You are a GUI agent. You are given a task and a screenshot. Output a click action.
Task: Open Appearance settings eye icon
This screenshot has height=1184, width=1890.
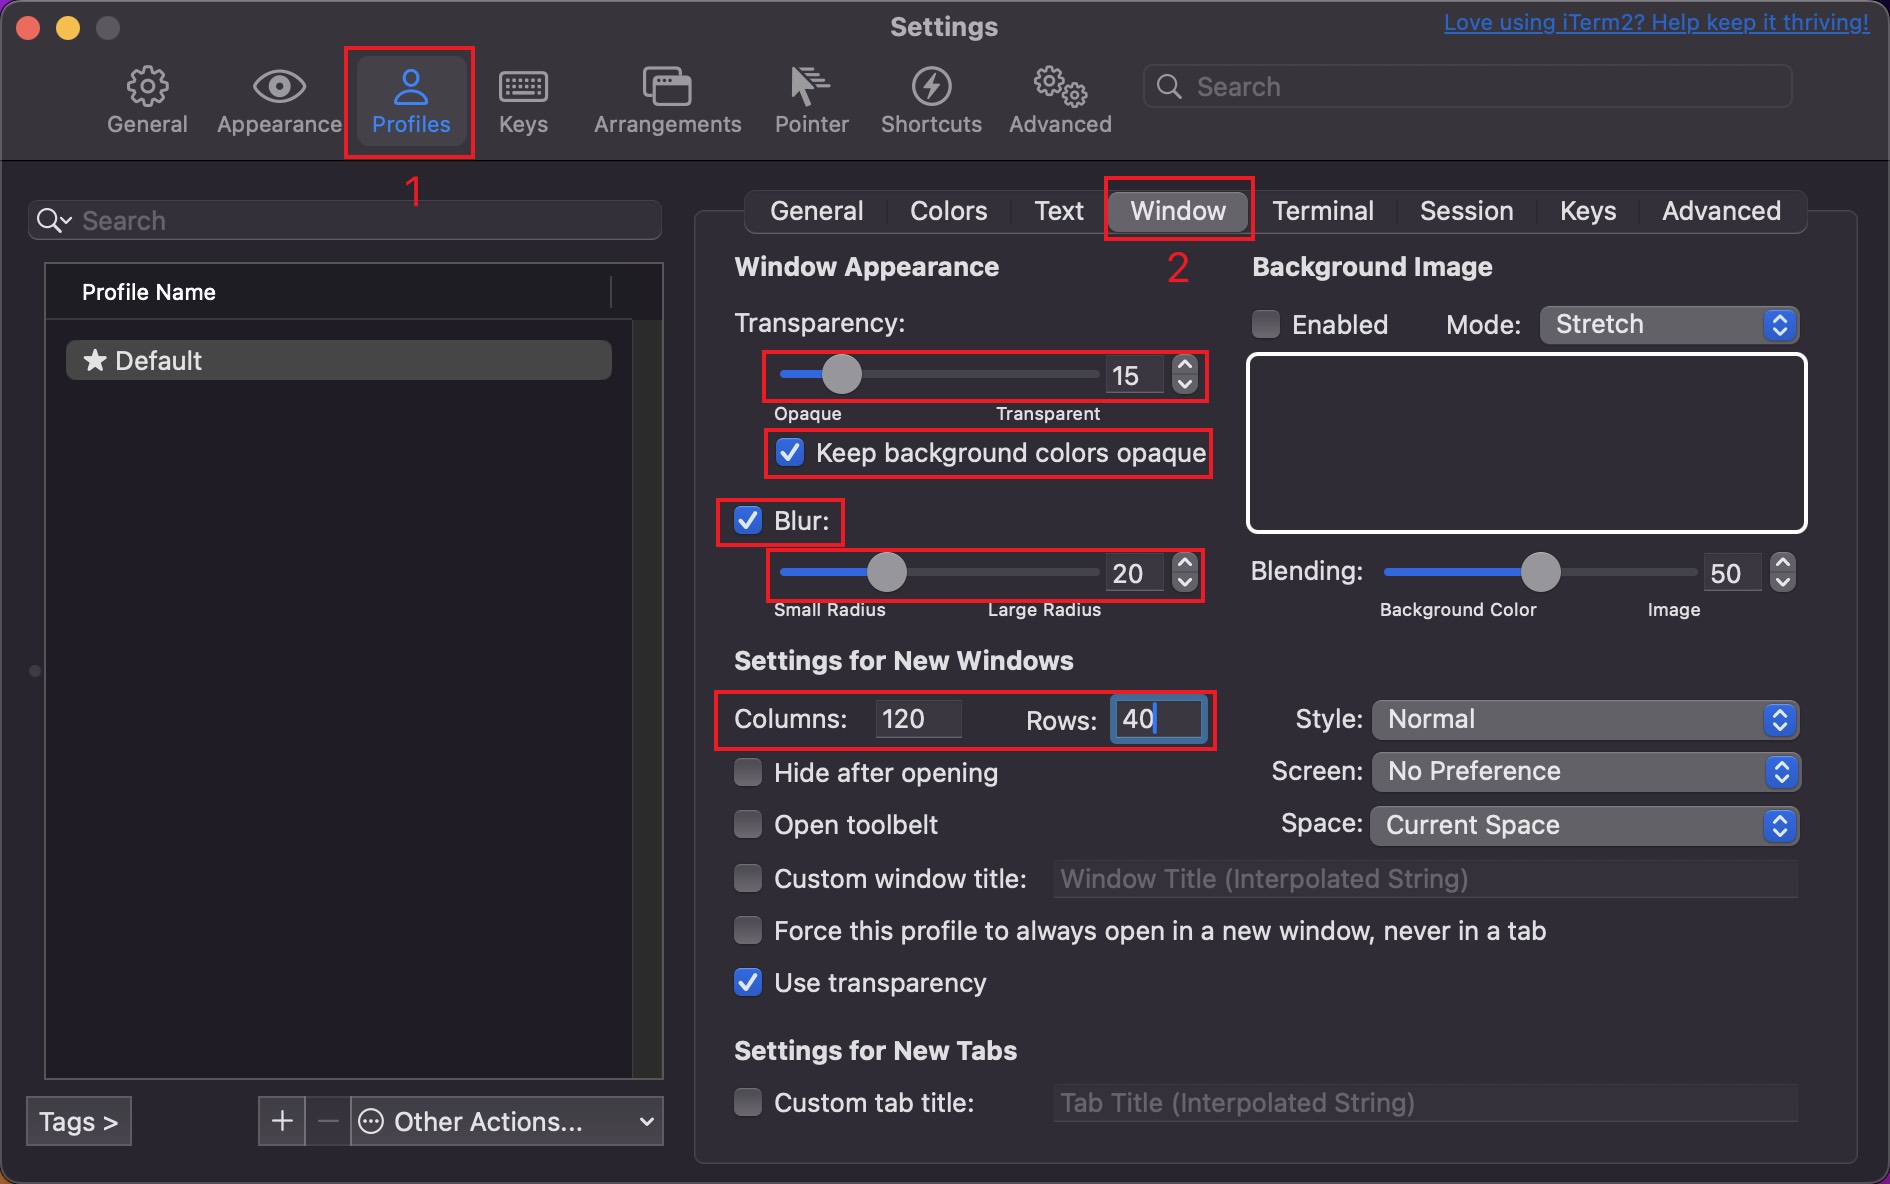[279, 87]
